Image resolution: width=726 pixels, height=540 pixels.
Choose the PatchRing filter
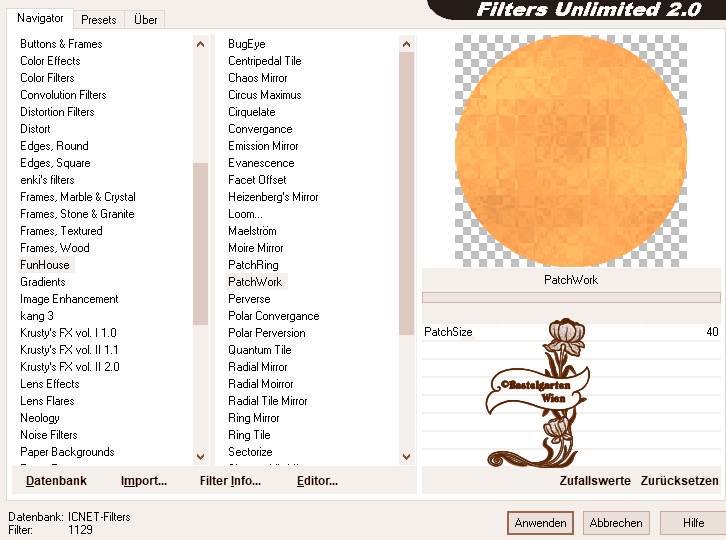click(x=253, y=265)
